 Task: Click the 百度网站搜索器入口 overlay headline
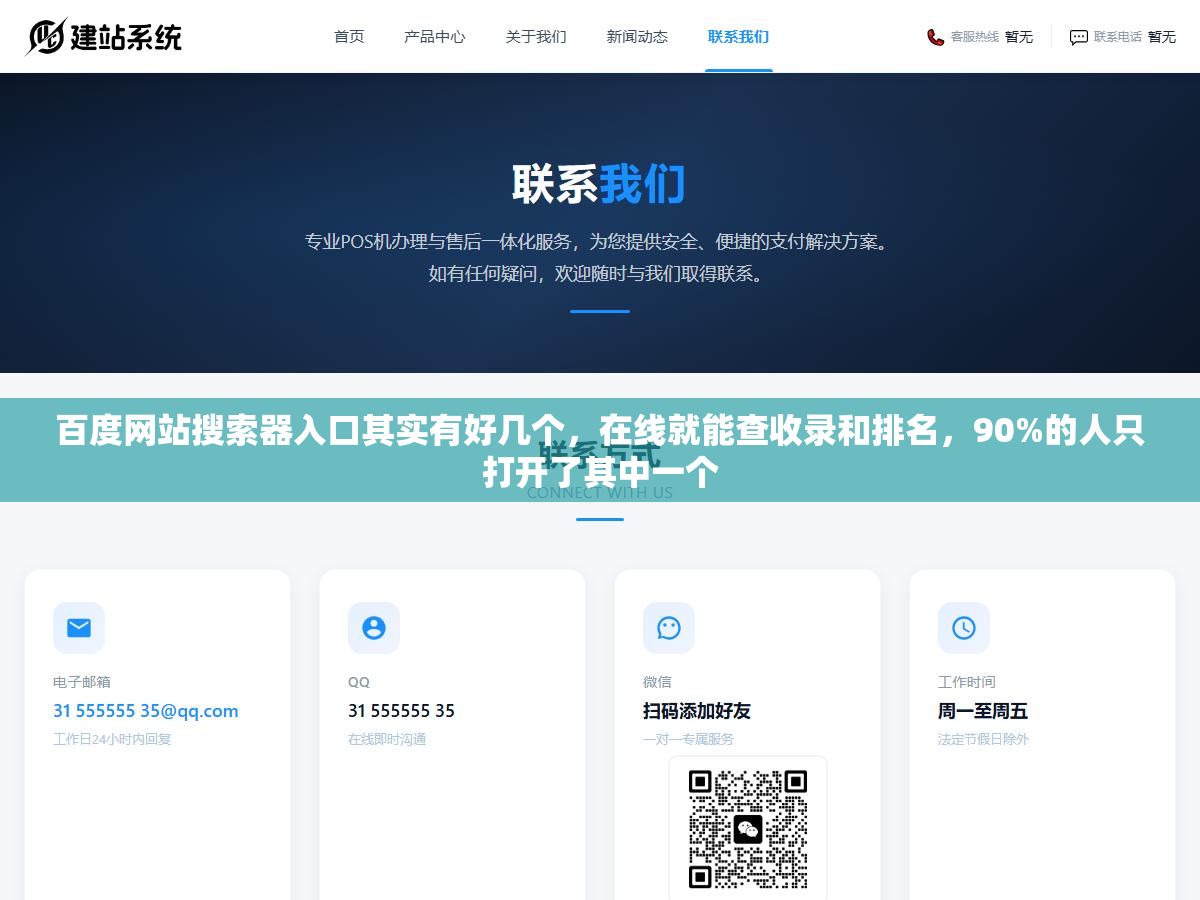tap(600, 451)
